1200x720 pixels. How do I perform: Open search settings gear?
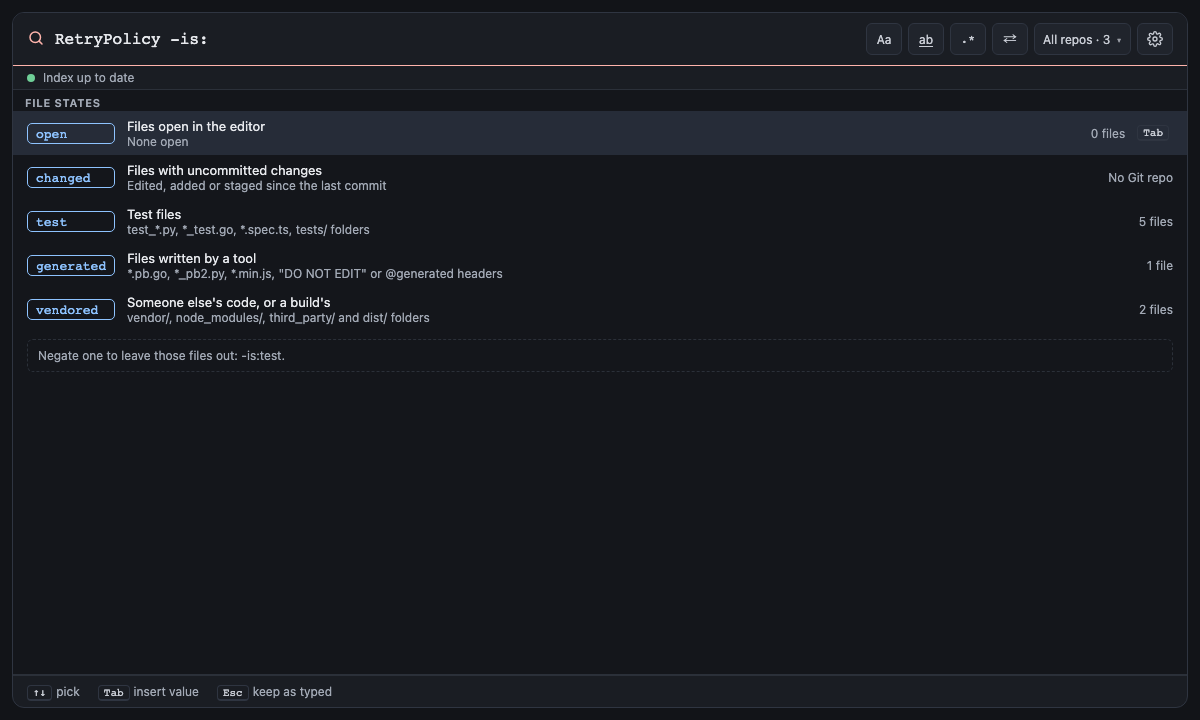coord(1155,39)
